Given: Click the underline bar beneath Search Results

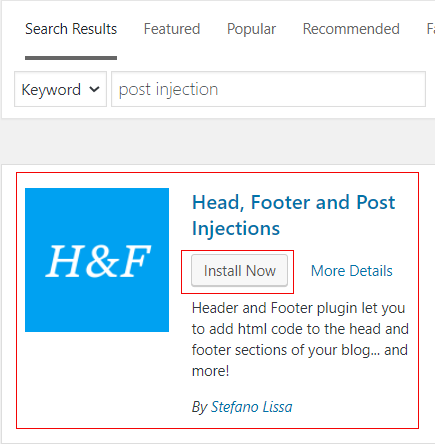Looking at the screenshot, I should (71, 58).
